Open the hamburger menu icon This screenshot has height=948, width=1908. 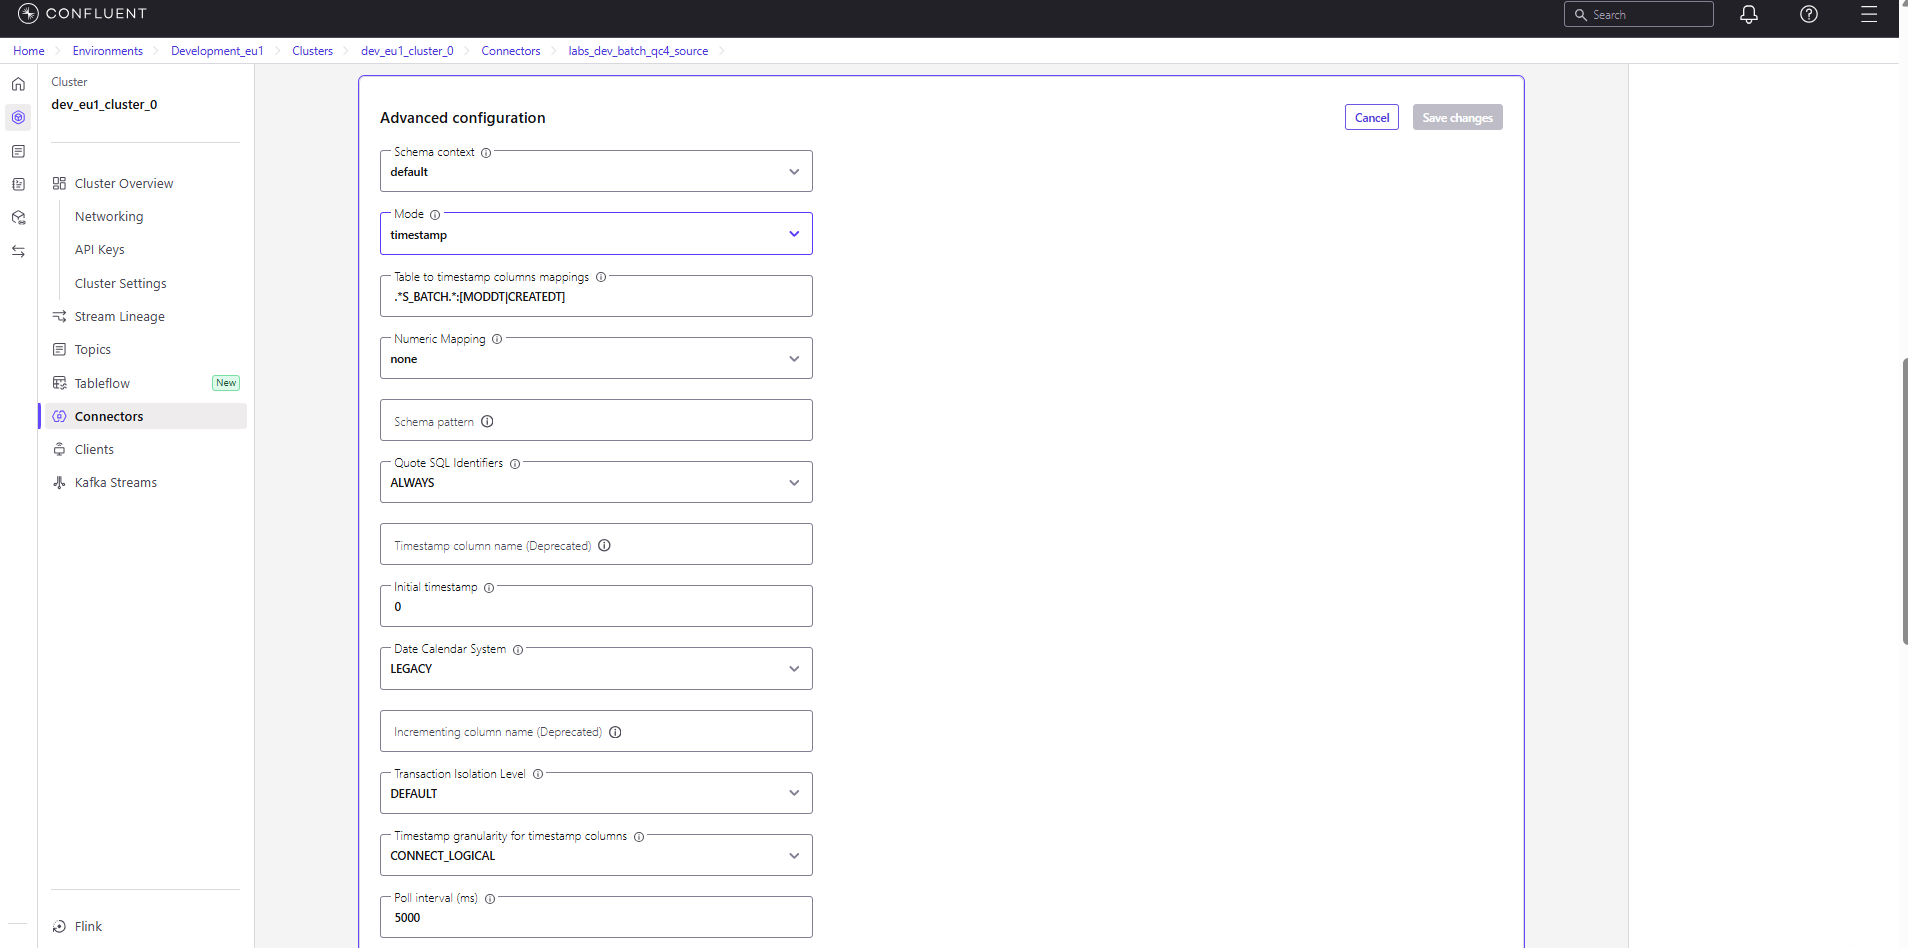(1869, 14)
